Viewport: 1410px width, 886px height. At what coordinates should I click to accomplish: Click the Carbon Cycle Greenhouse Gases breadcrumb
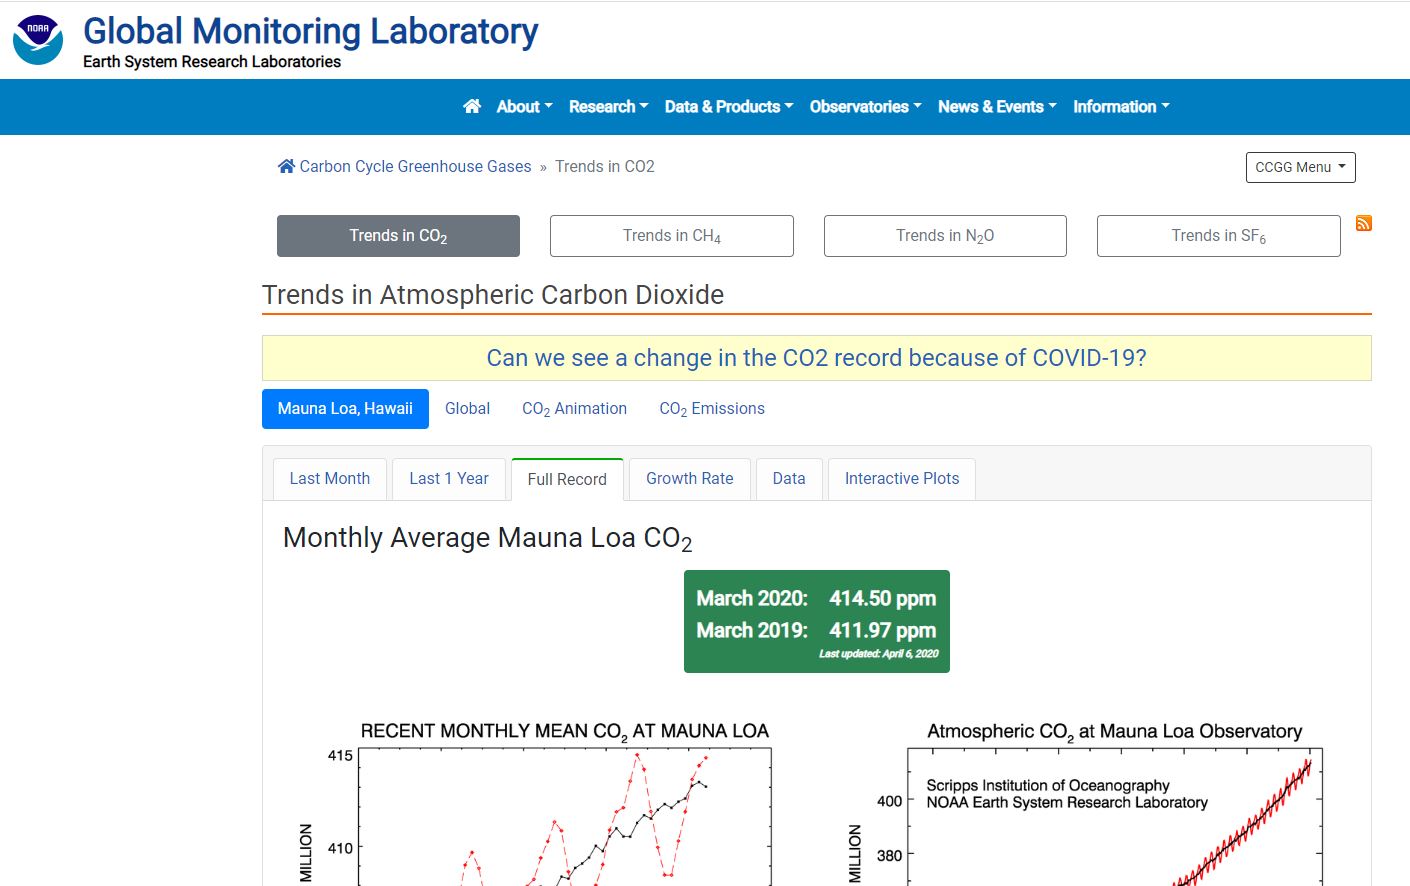point(415,167)
